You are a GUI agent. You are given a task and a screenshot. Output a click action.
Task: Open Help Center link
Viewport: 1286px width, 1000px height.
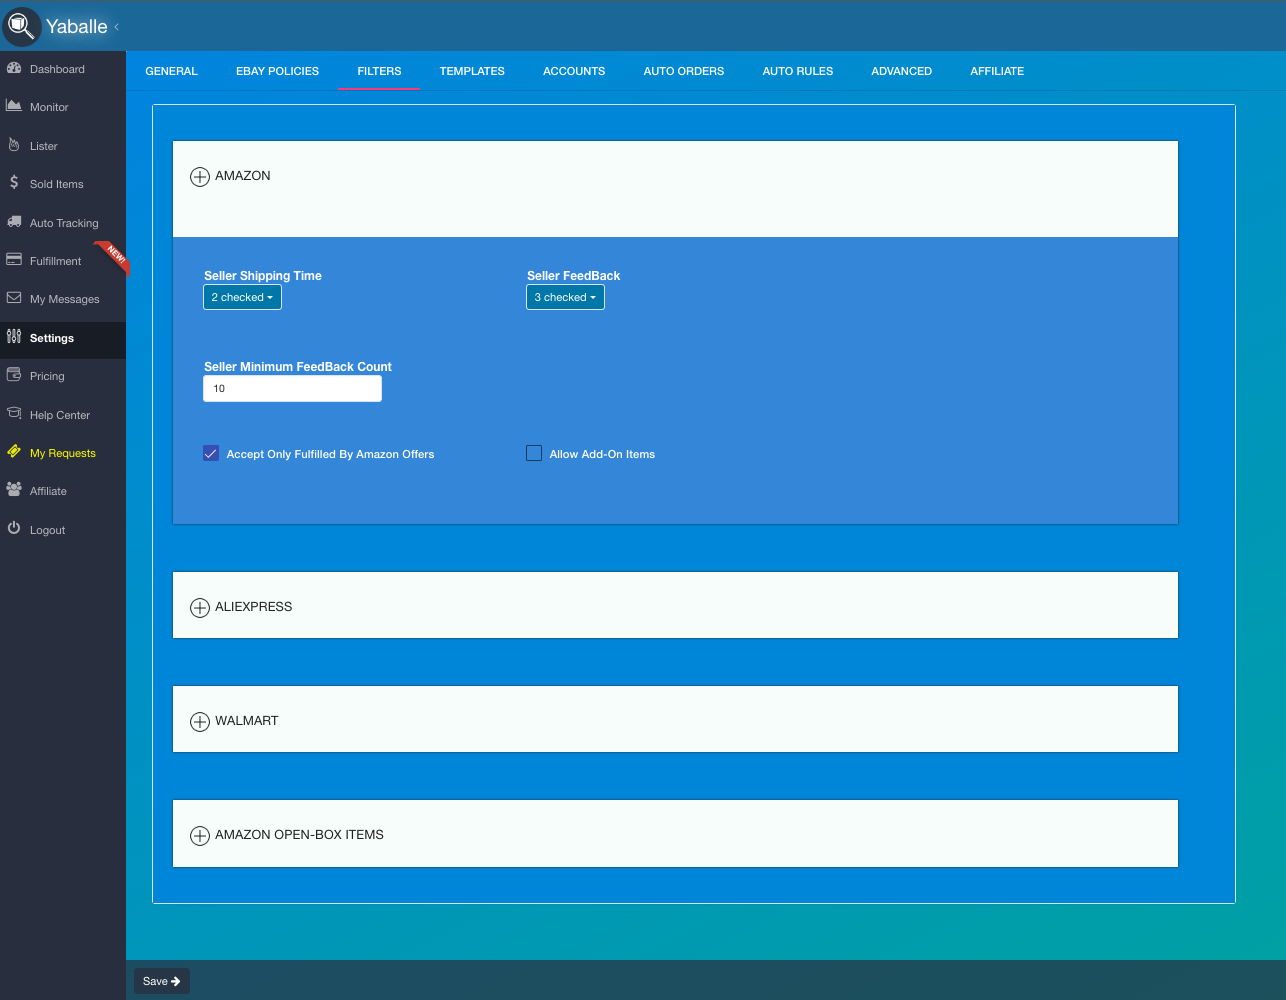click(63, 414)
